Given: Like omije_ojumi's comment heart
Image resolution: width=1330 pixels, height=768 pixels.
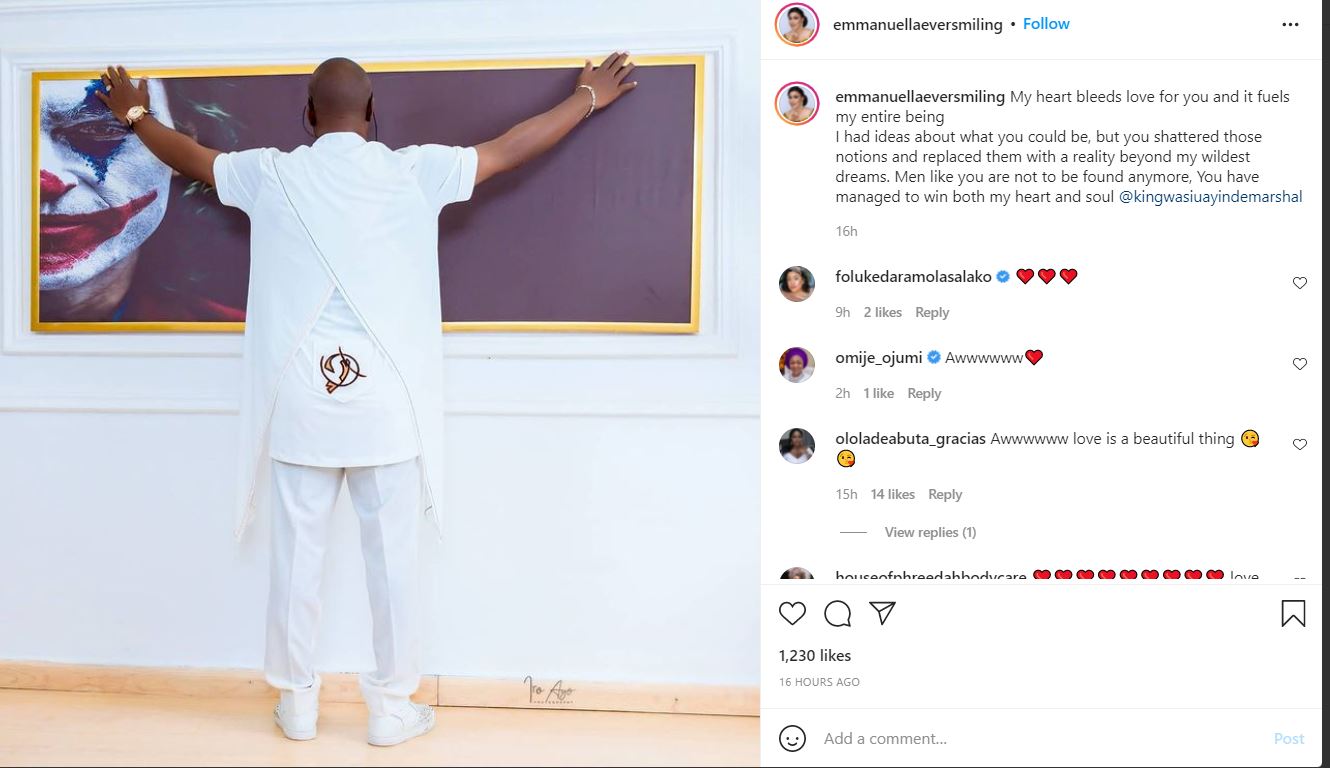Looking at the screenshot, I should point(1300,364).
